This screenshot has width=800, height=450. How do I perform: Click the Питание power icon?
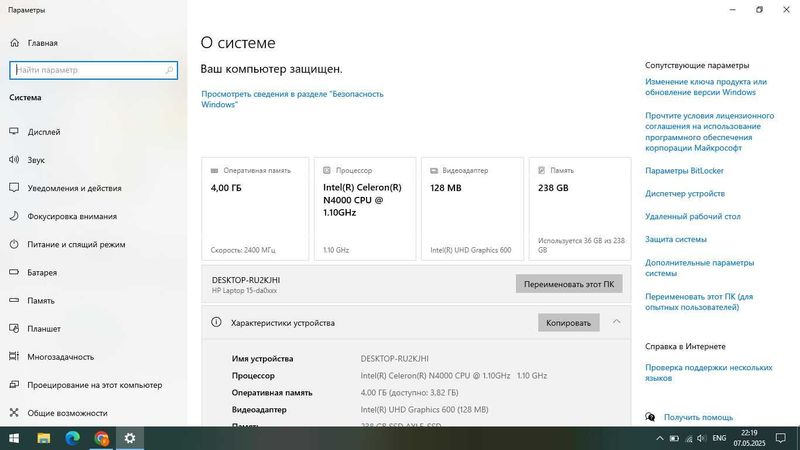14,244
